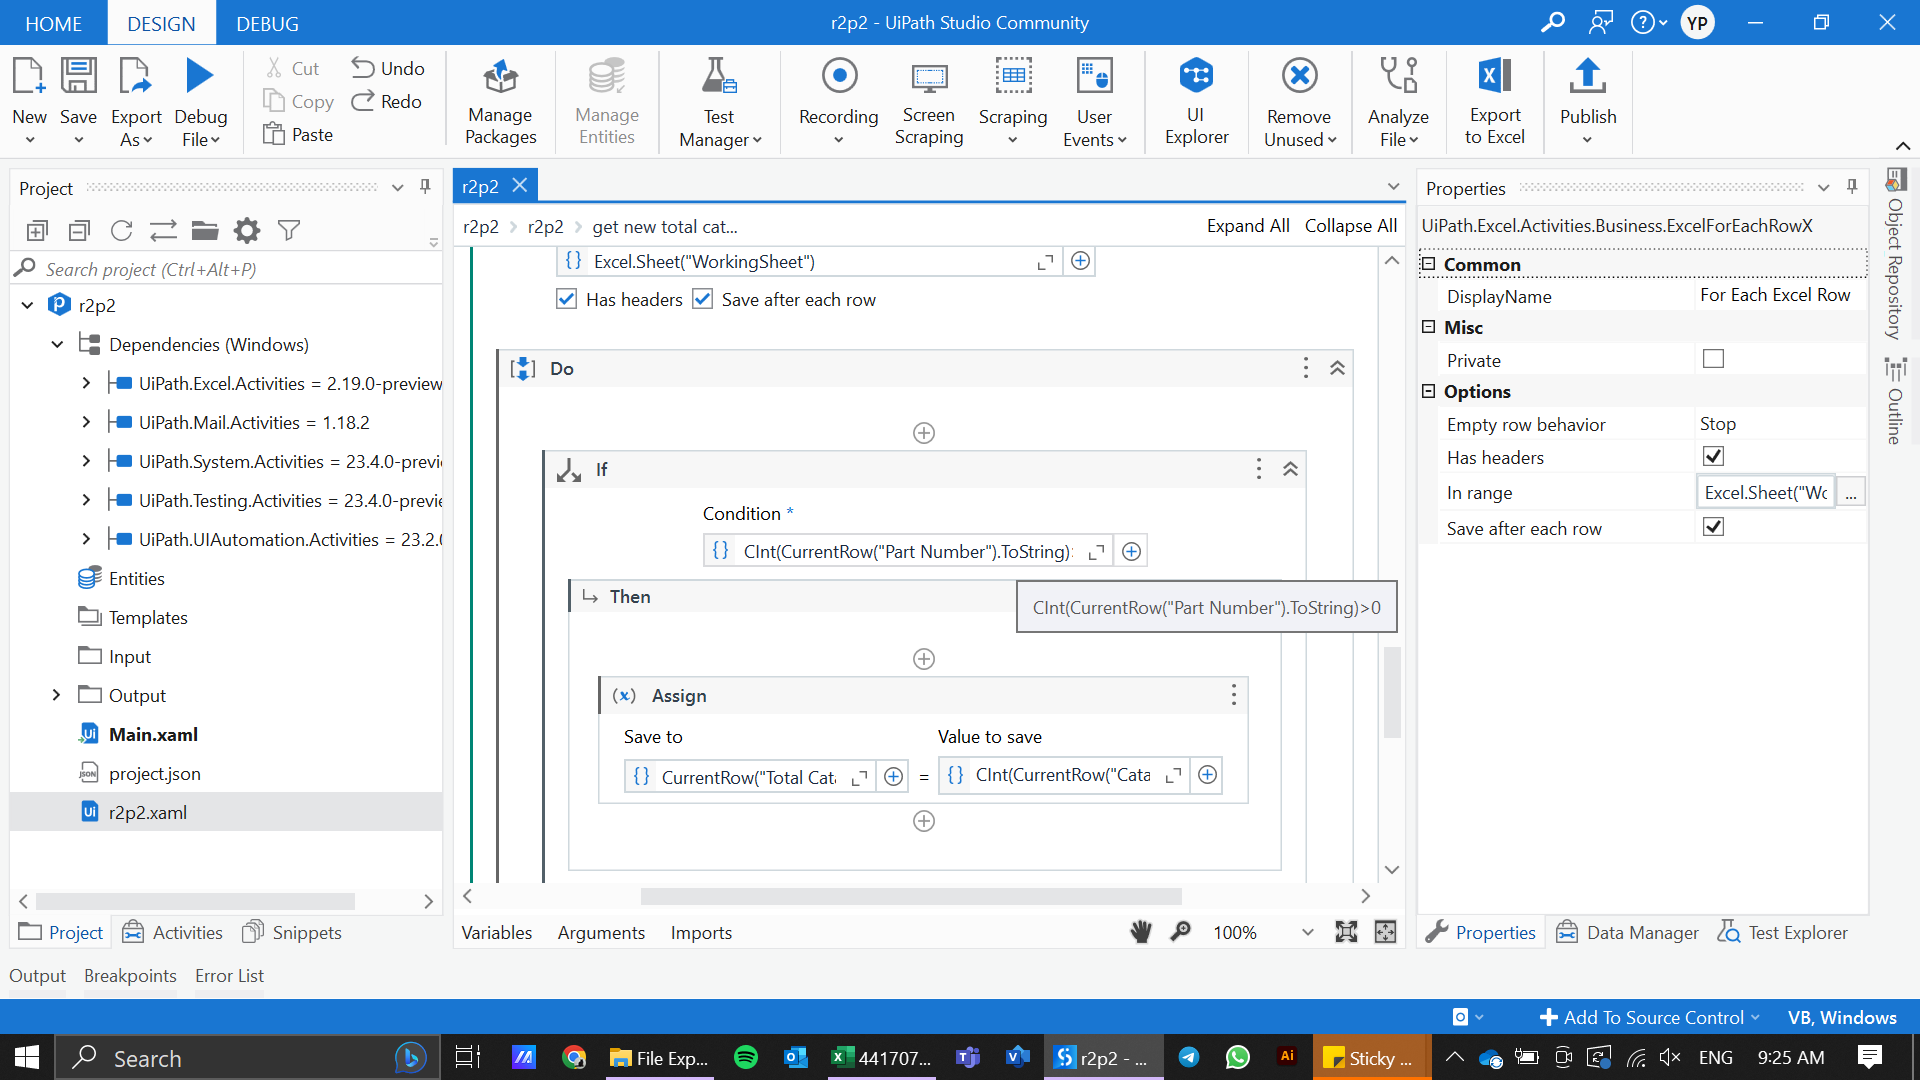Toggle Has headers checkbox in designer

tap(566, 299)
